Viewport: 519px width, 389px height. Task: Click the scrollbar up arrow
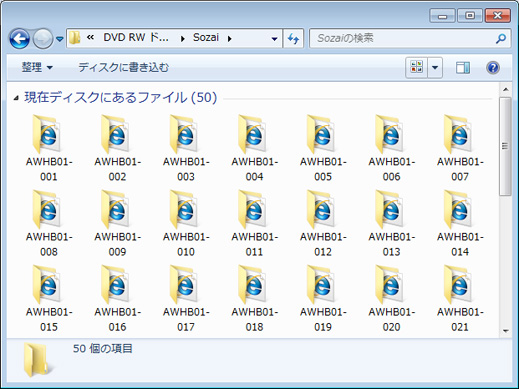point(505,89)
